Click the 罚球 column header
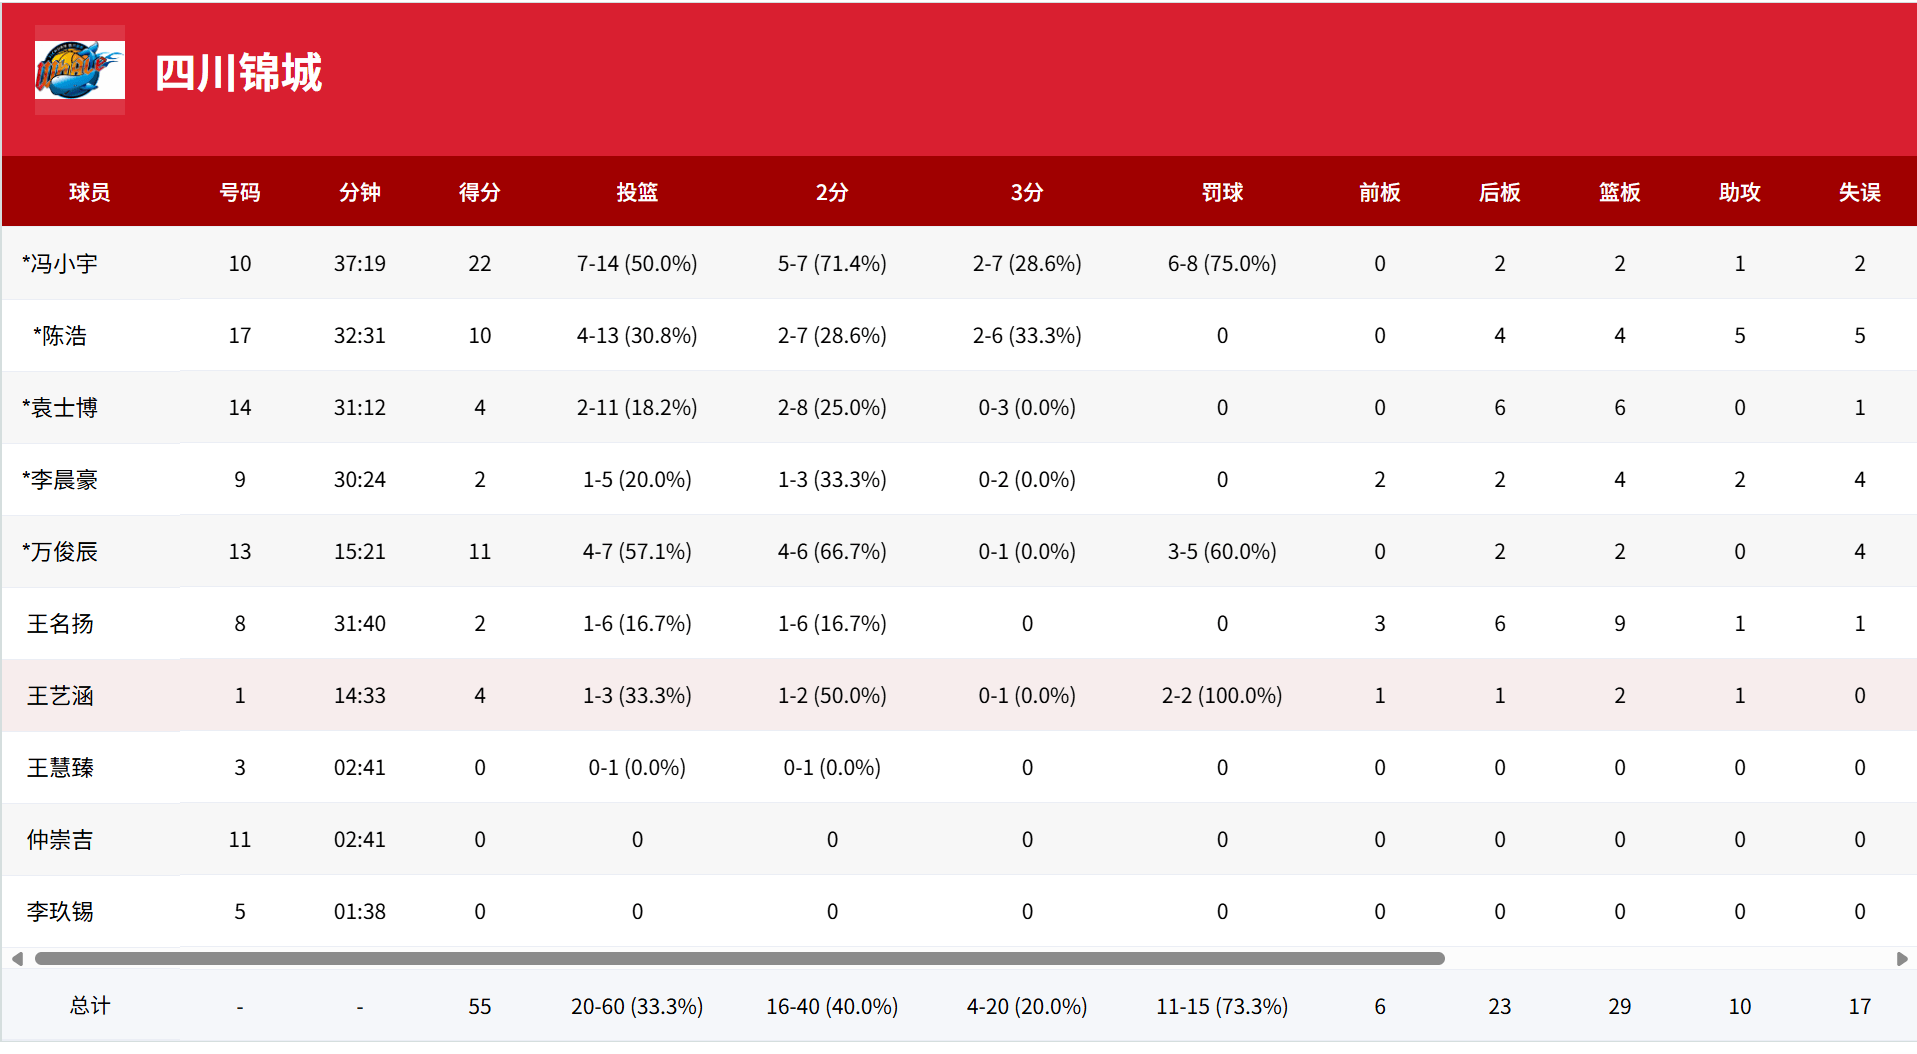The image size is (1917, 1054). pos(1222,192)
